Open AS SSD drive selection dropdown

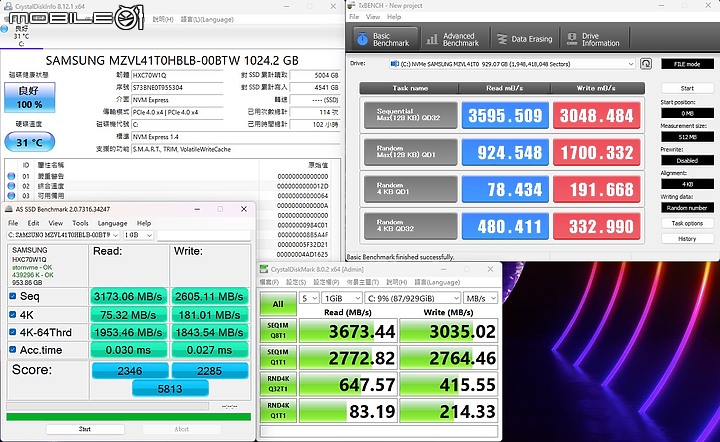click(63, 235)
